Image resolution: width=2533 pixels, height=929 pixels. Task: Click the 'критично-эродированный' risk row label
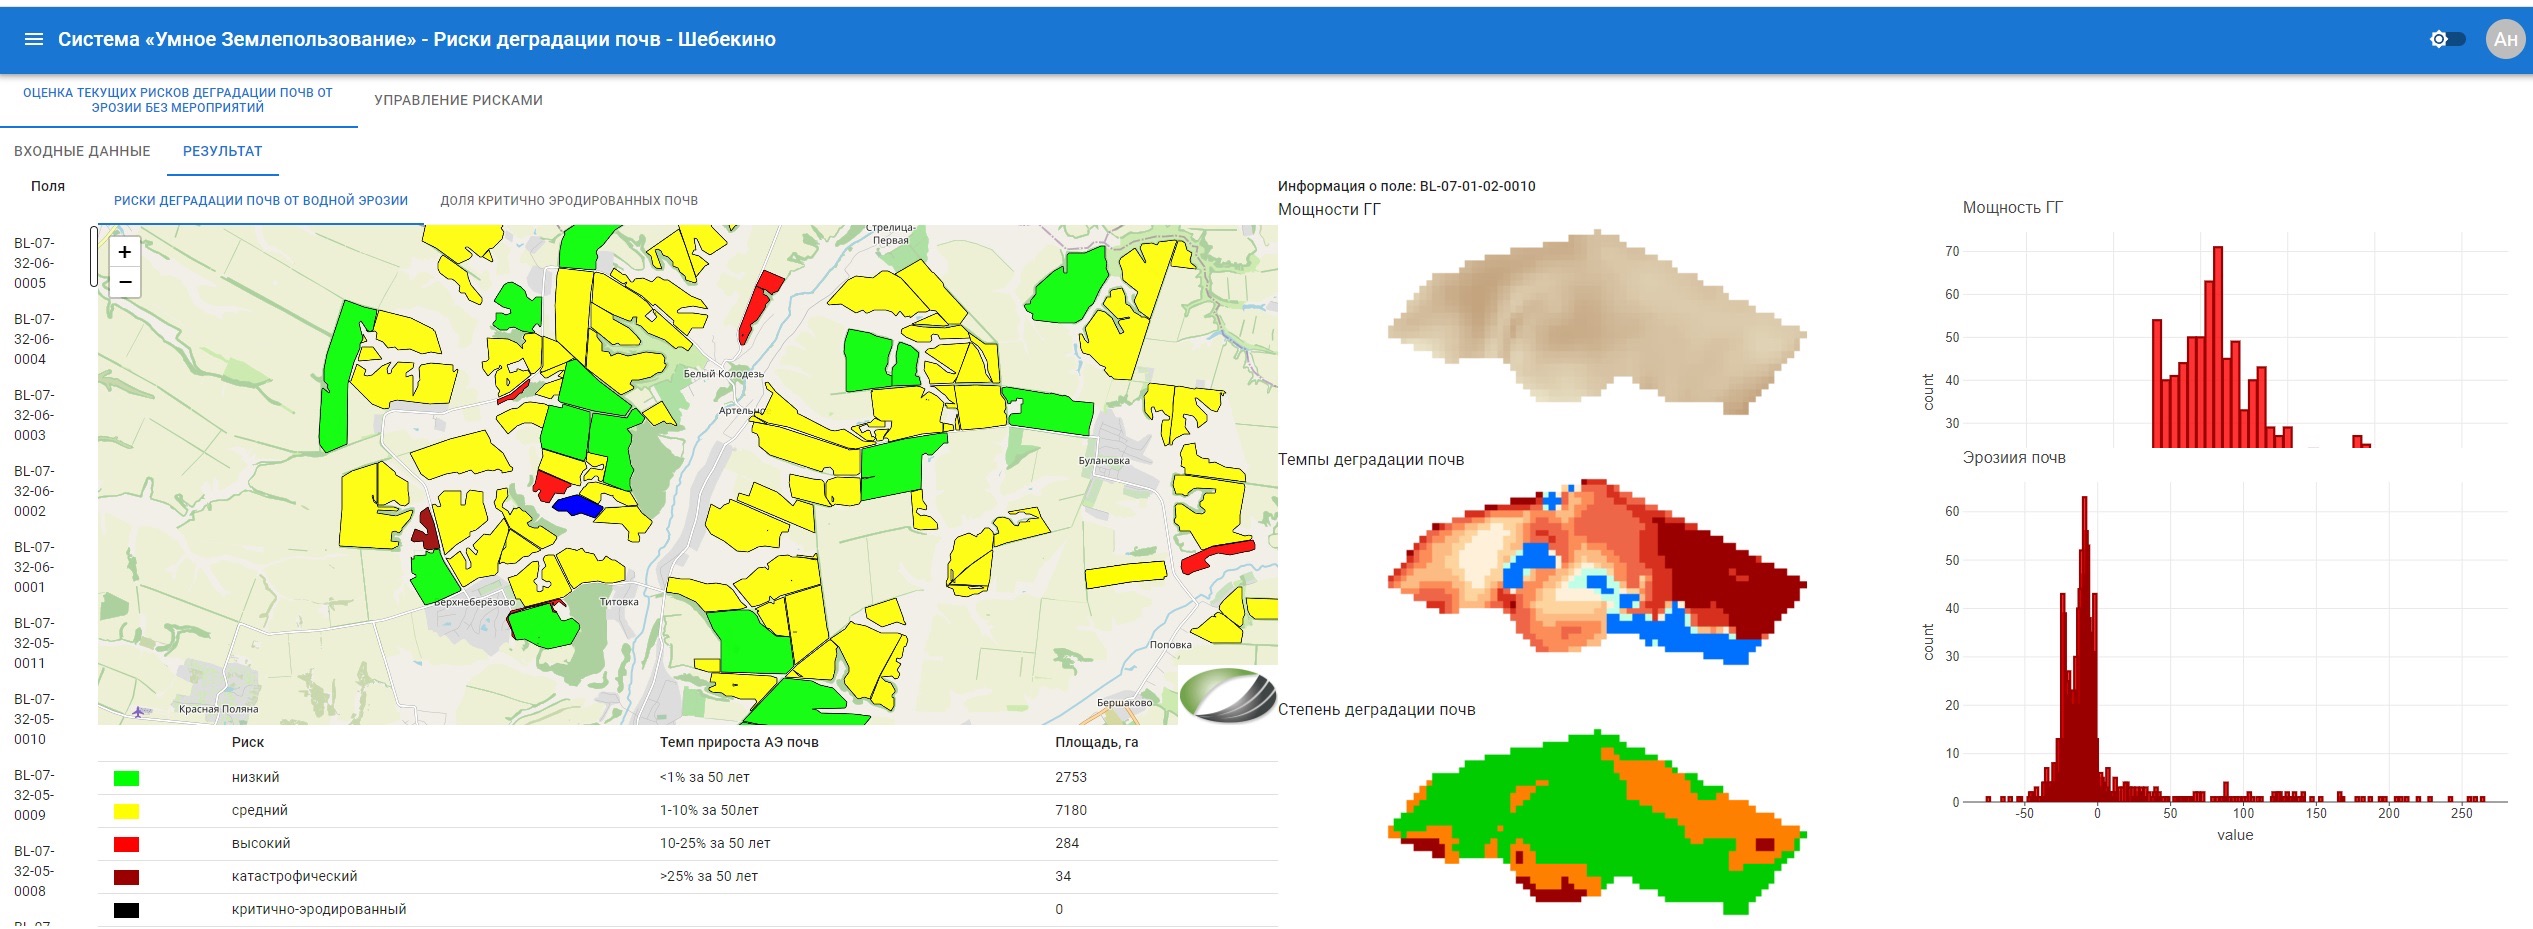point(319,909)
